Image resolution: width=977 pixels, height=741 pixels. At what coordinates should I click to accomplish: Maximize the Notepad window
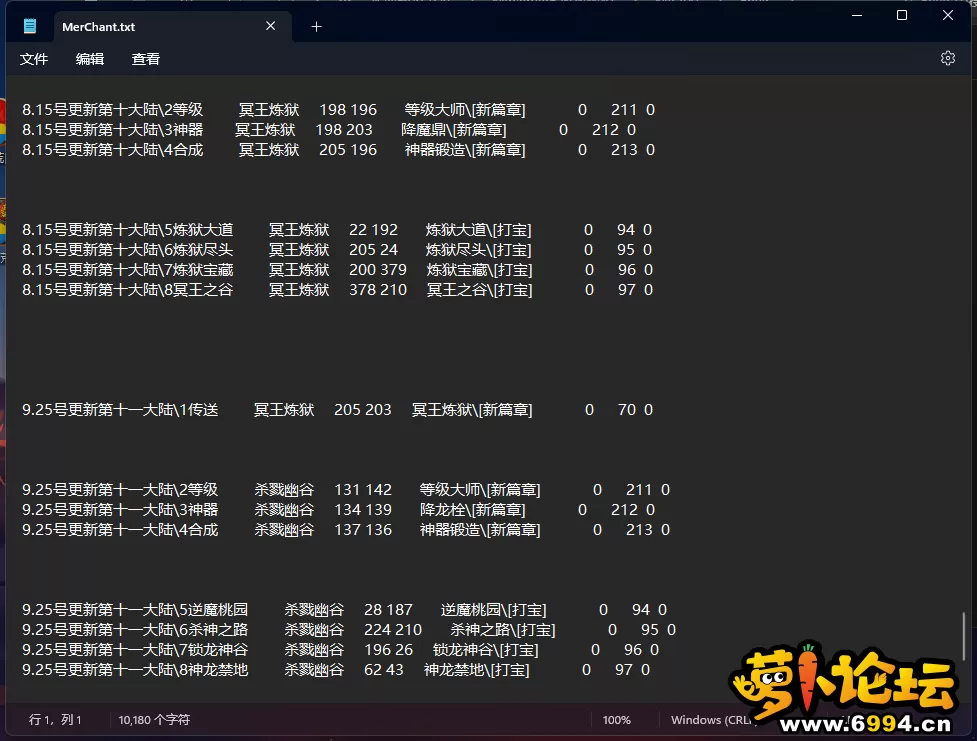[902, 15]
